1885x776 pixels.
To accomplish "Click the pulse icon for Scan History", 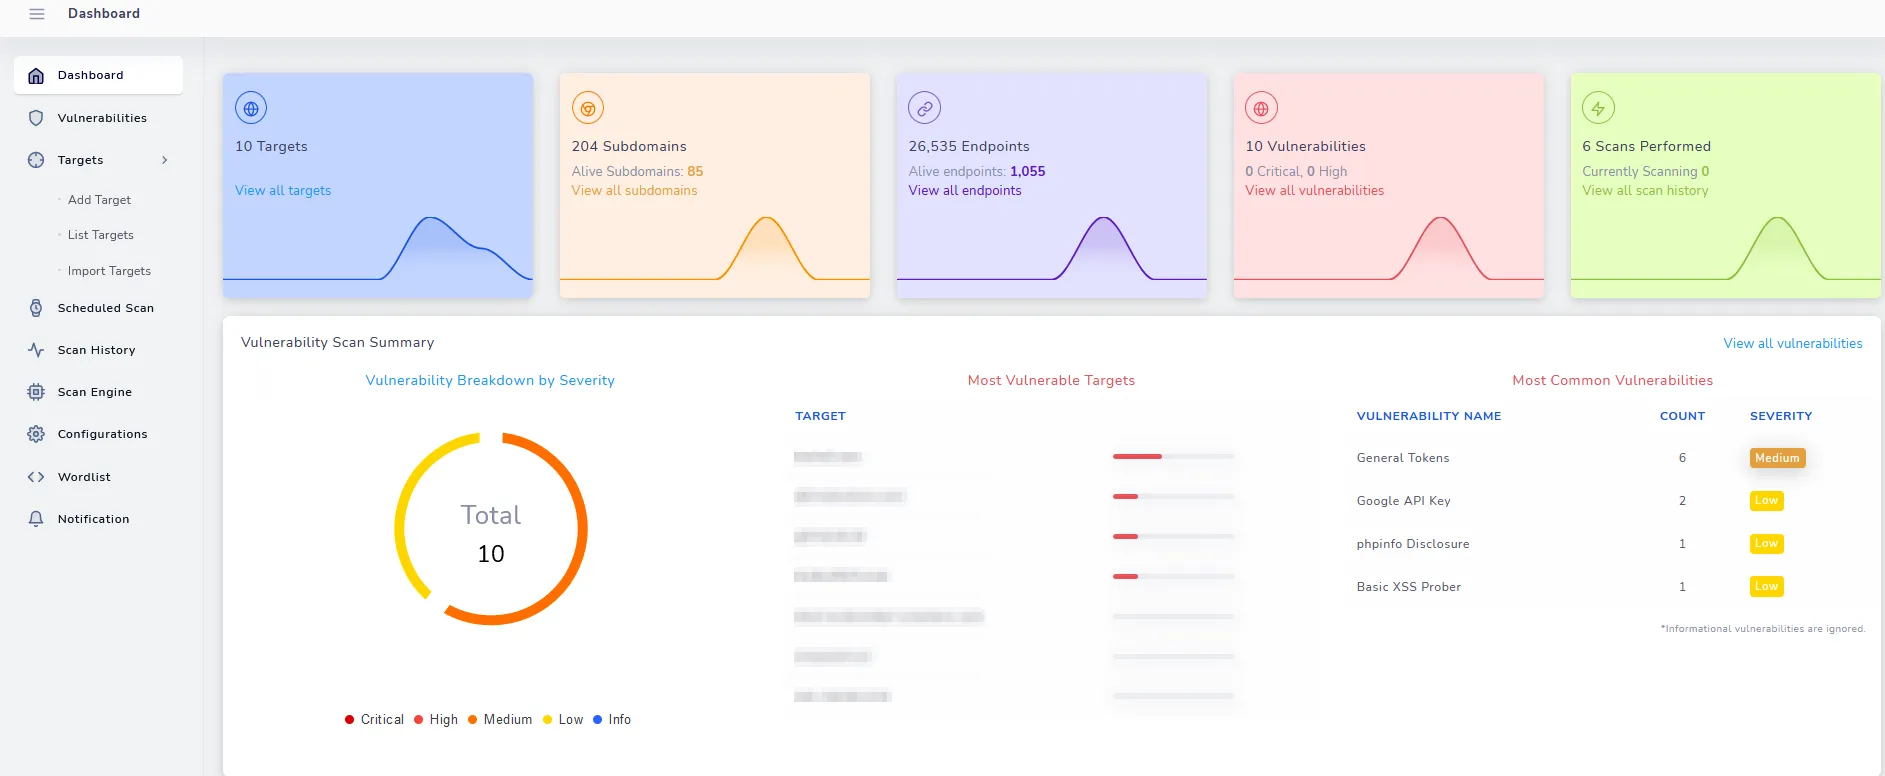I will coord(36,350).
